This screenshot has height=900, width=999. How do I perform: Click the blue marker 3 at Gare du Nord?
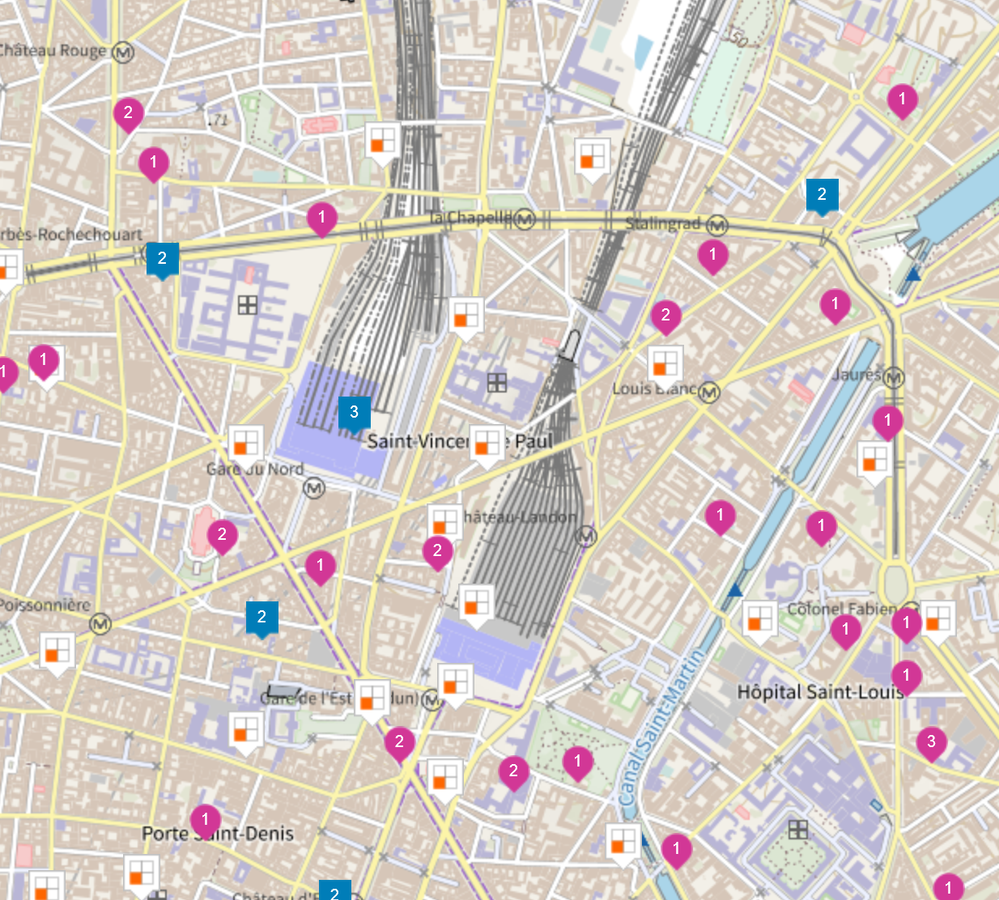point(354,411)
